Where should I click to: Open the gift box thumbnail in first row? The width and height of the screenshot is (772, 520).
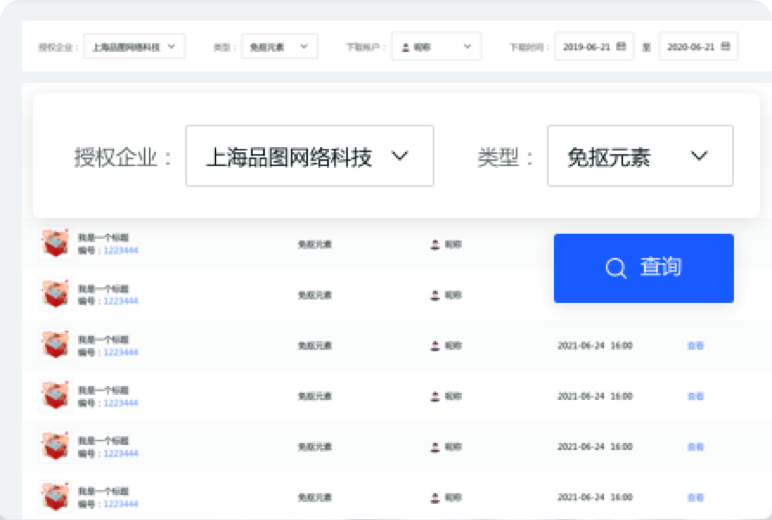56,243
